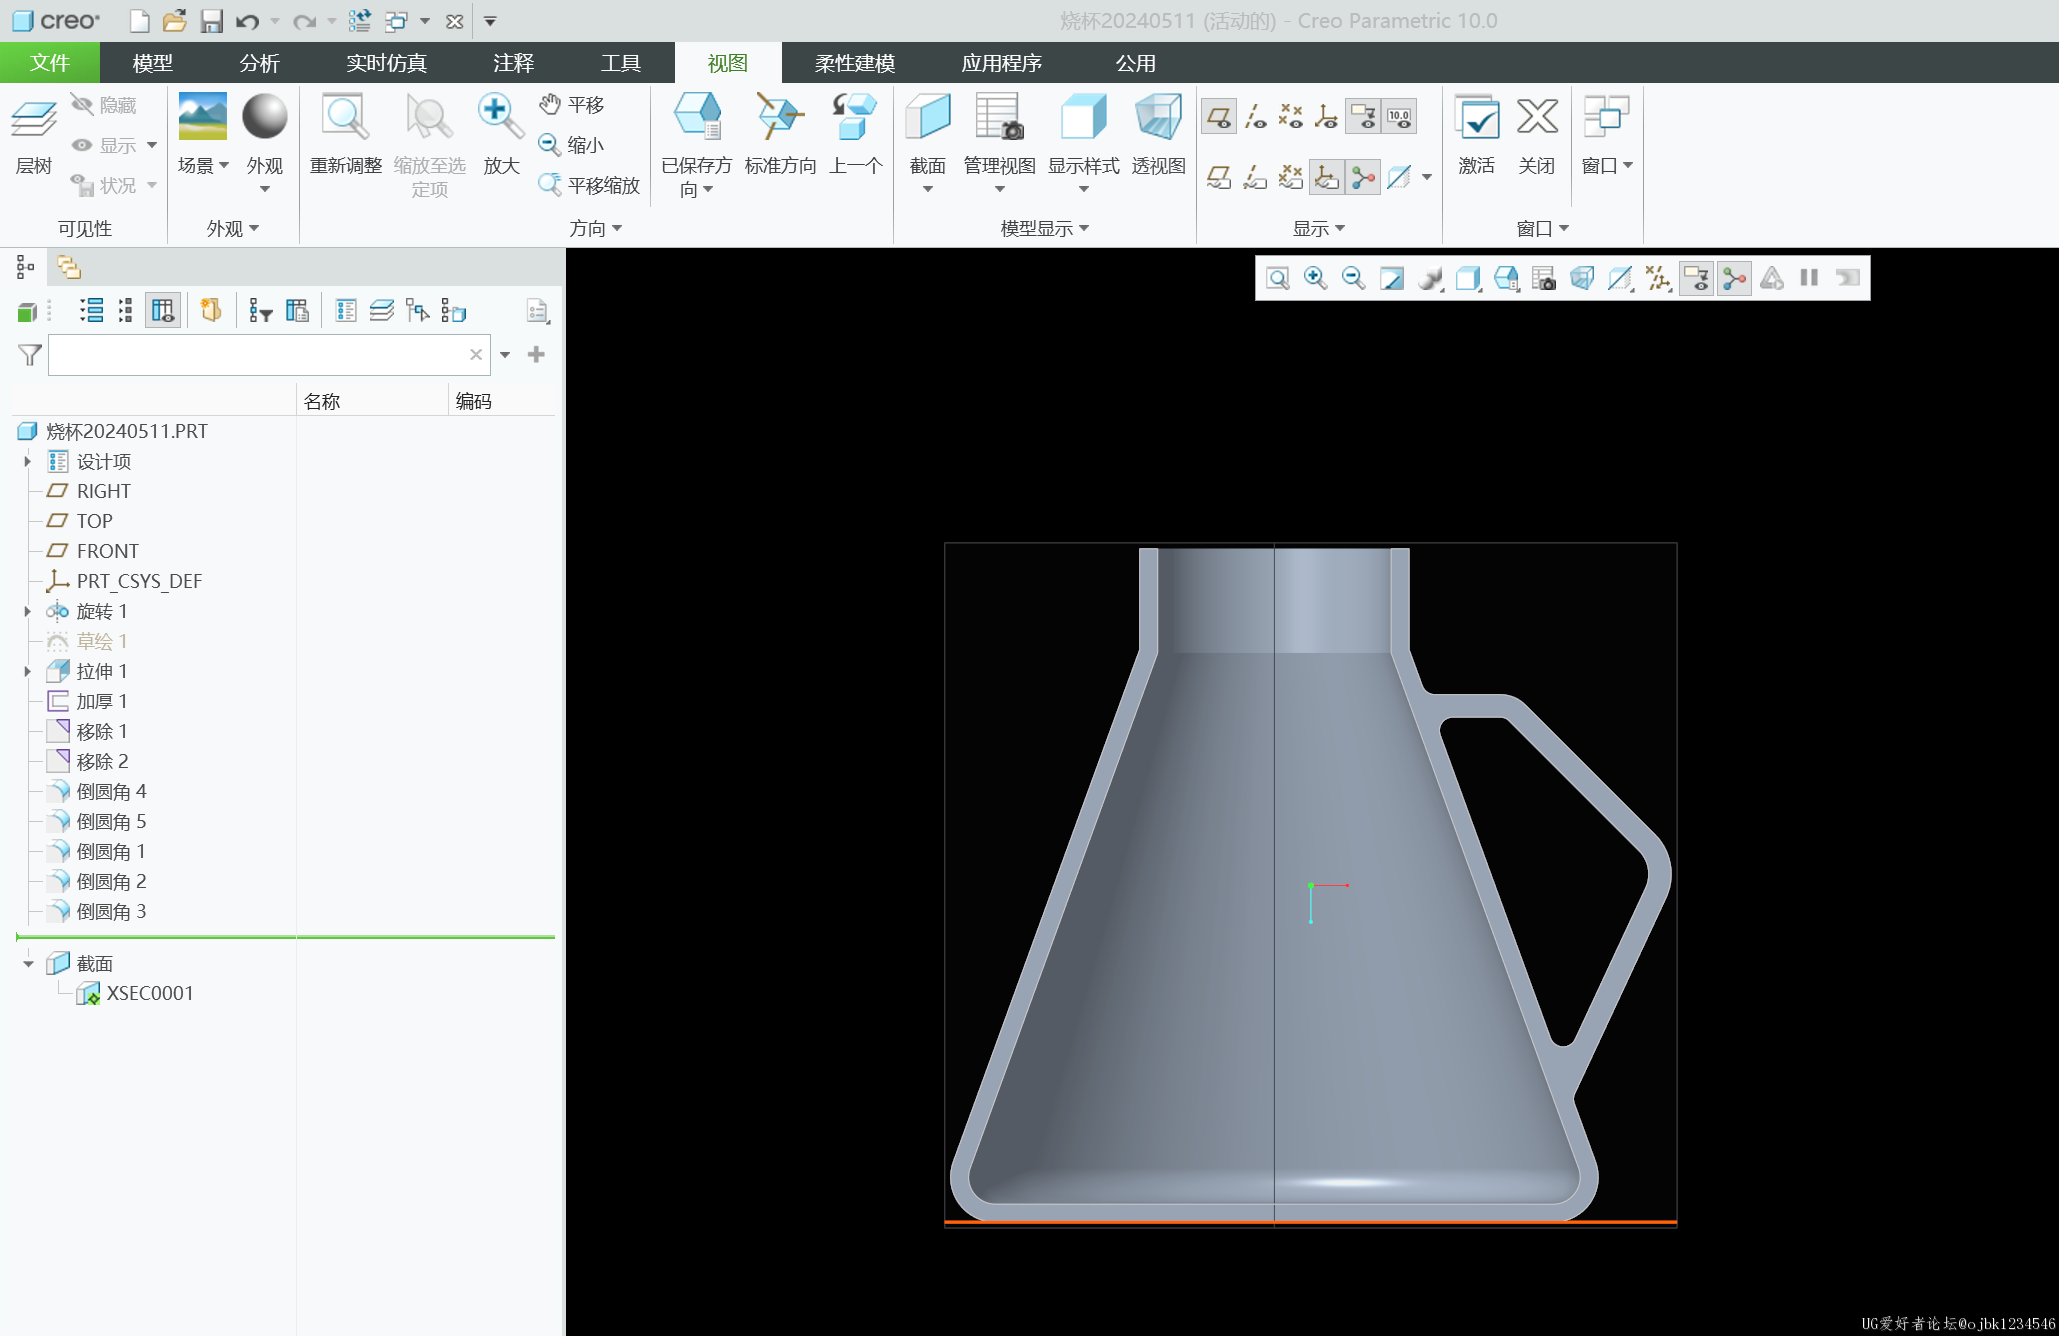Expand the 设计项 tree node
2059x1336 pixels.
click(28, 461)
